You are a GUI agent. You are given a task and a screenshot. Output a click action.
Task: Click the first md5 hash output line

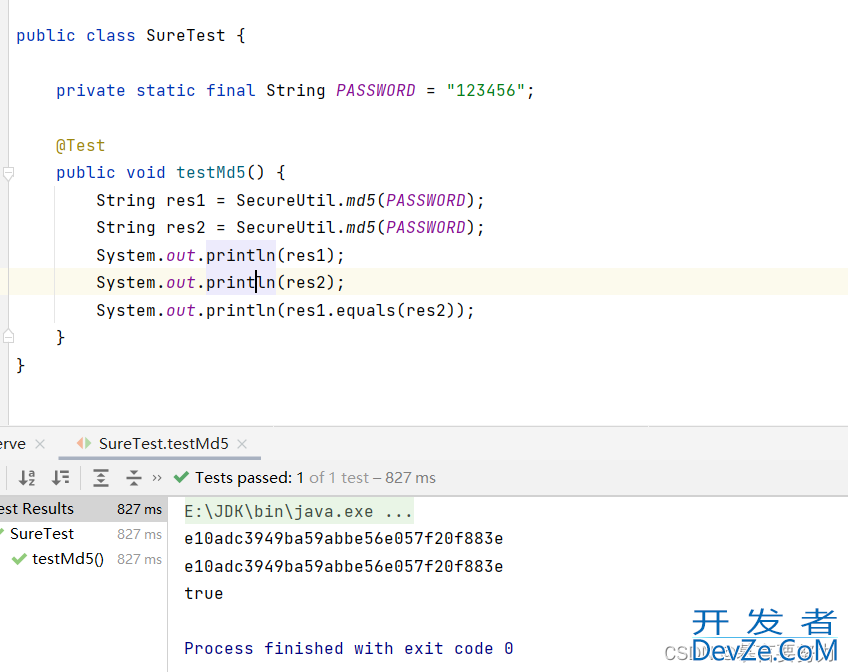[343, 538]
